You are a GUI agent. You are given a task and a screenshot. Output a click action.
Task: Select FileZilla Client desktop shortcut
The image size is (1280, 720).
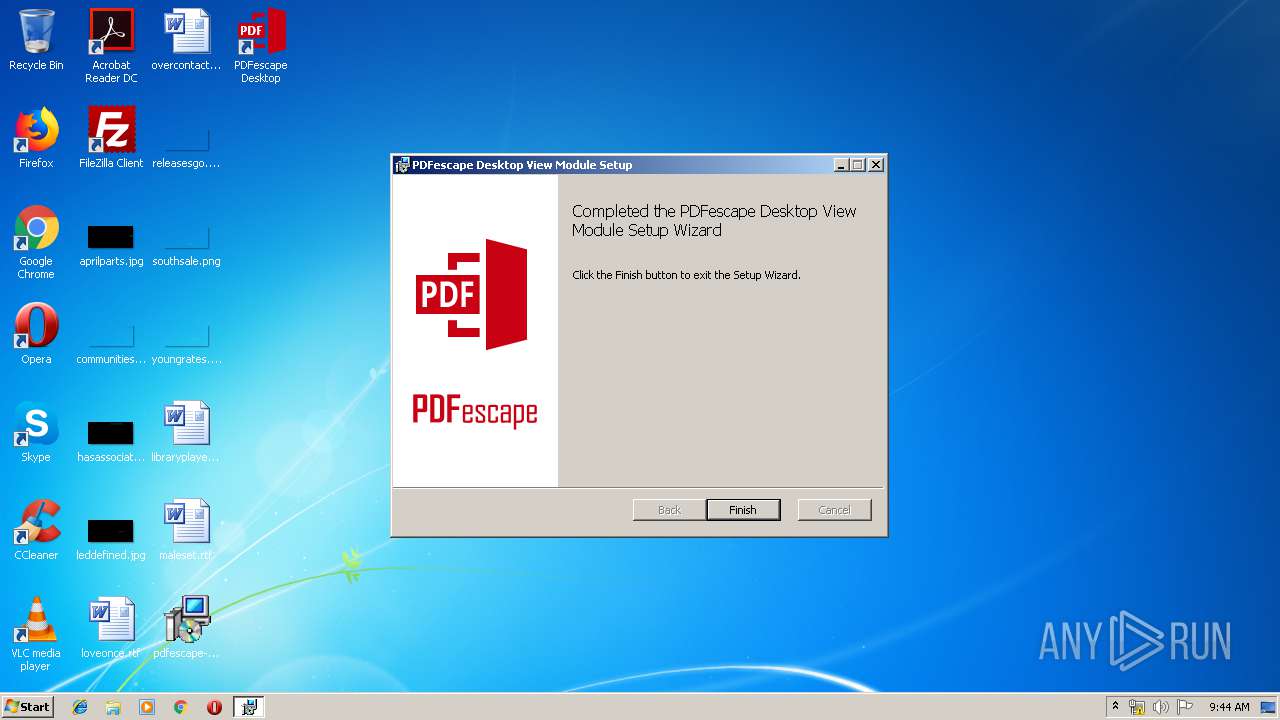pos(111,138)
